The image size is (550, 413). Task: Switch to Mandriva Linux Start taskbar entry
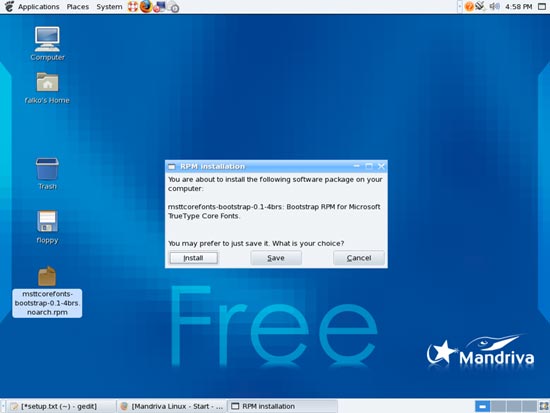[x=172, y=406]
